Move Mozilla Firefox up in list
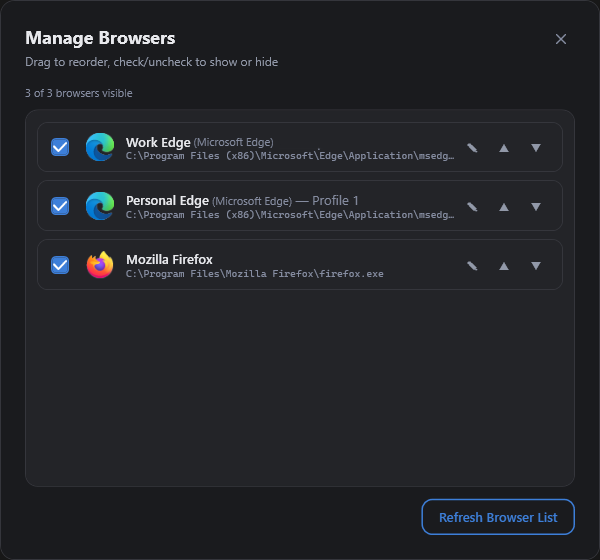600x560 pixels. click(x=504, y=266)
